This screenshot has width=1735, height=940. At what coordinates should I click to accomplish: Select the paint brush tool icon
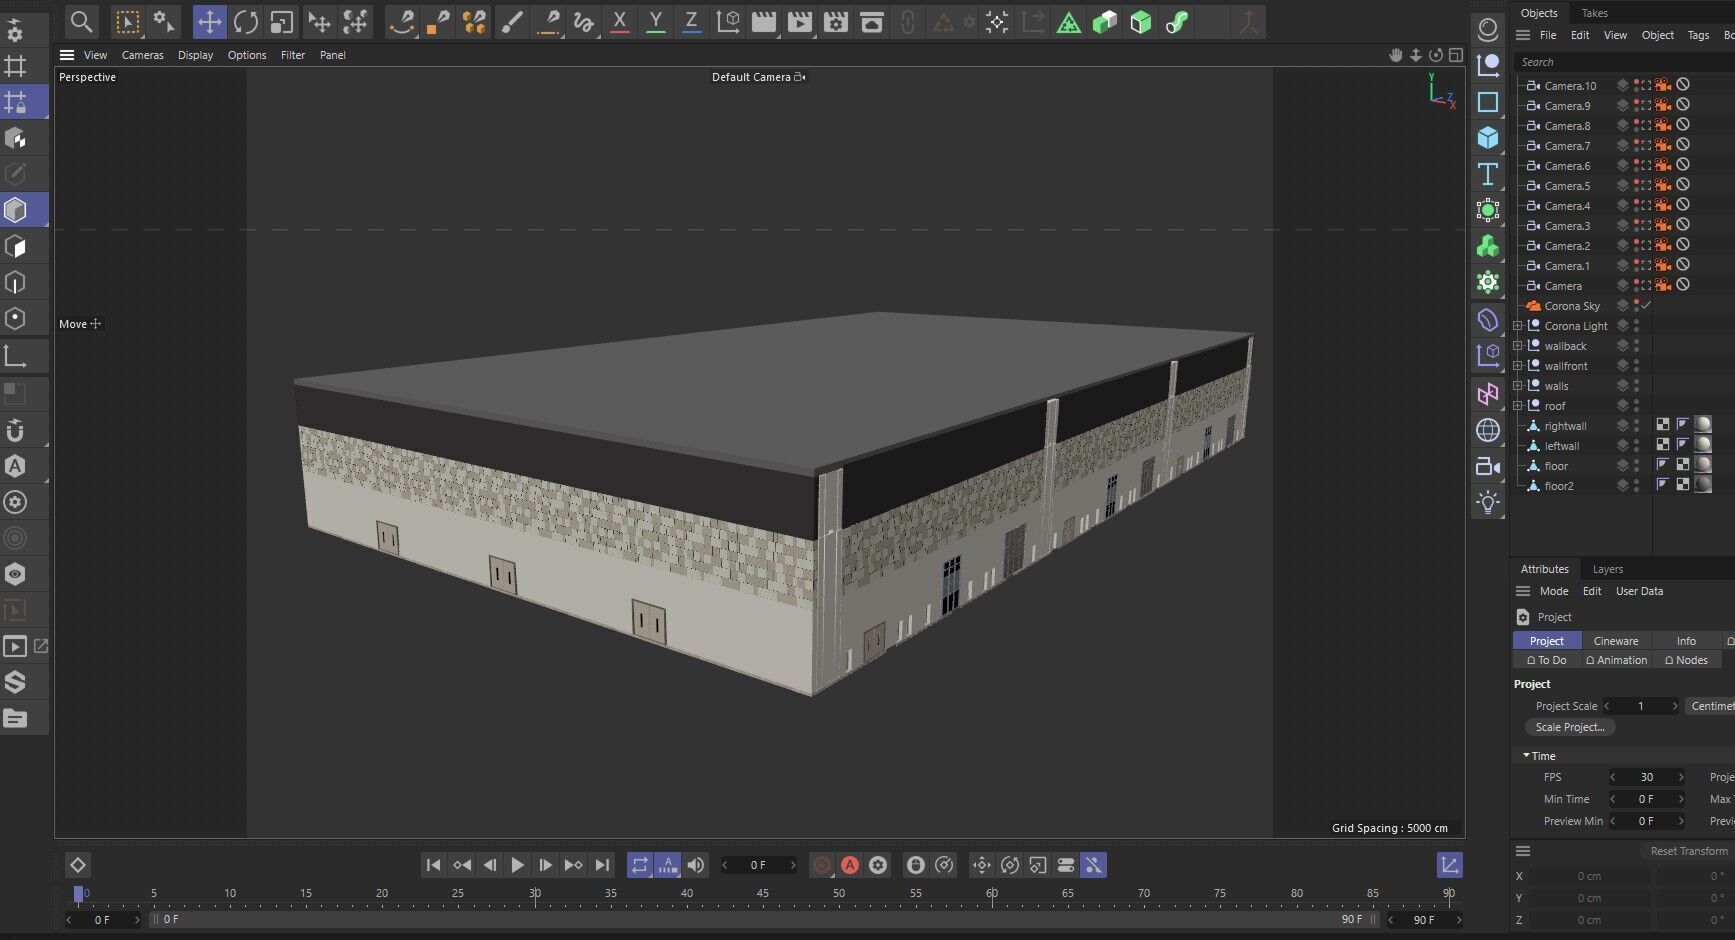pos(512,22)
